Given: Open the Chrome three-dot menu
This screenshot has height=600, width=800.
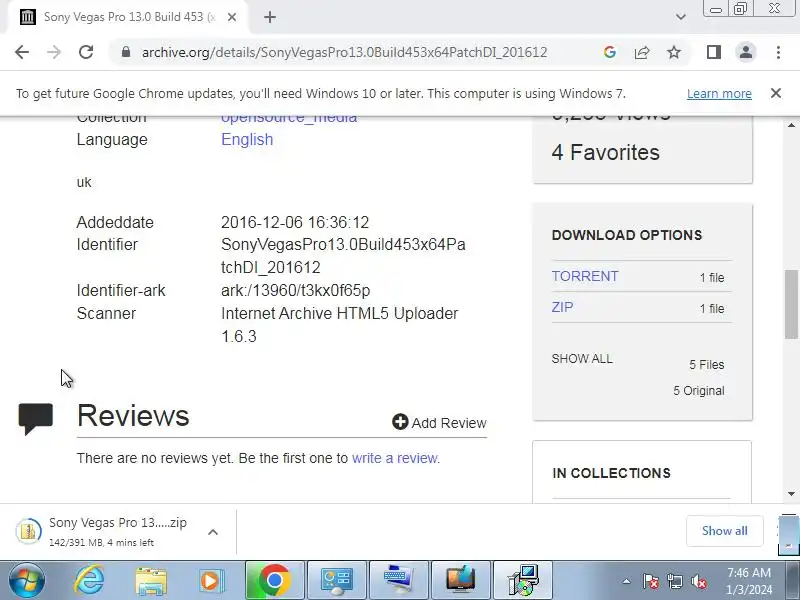Looking at the screenshot, I should [778, 52].
